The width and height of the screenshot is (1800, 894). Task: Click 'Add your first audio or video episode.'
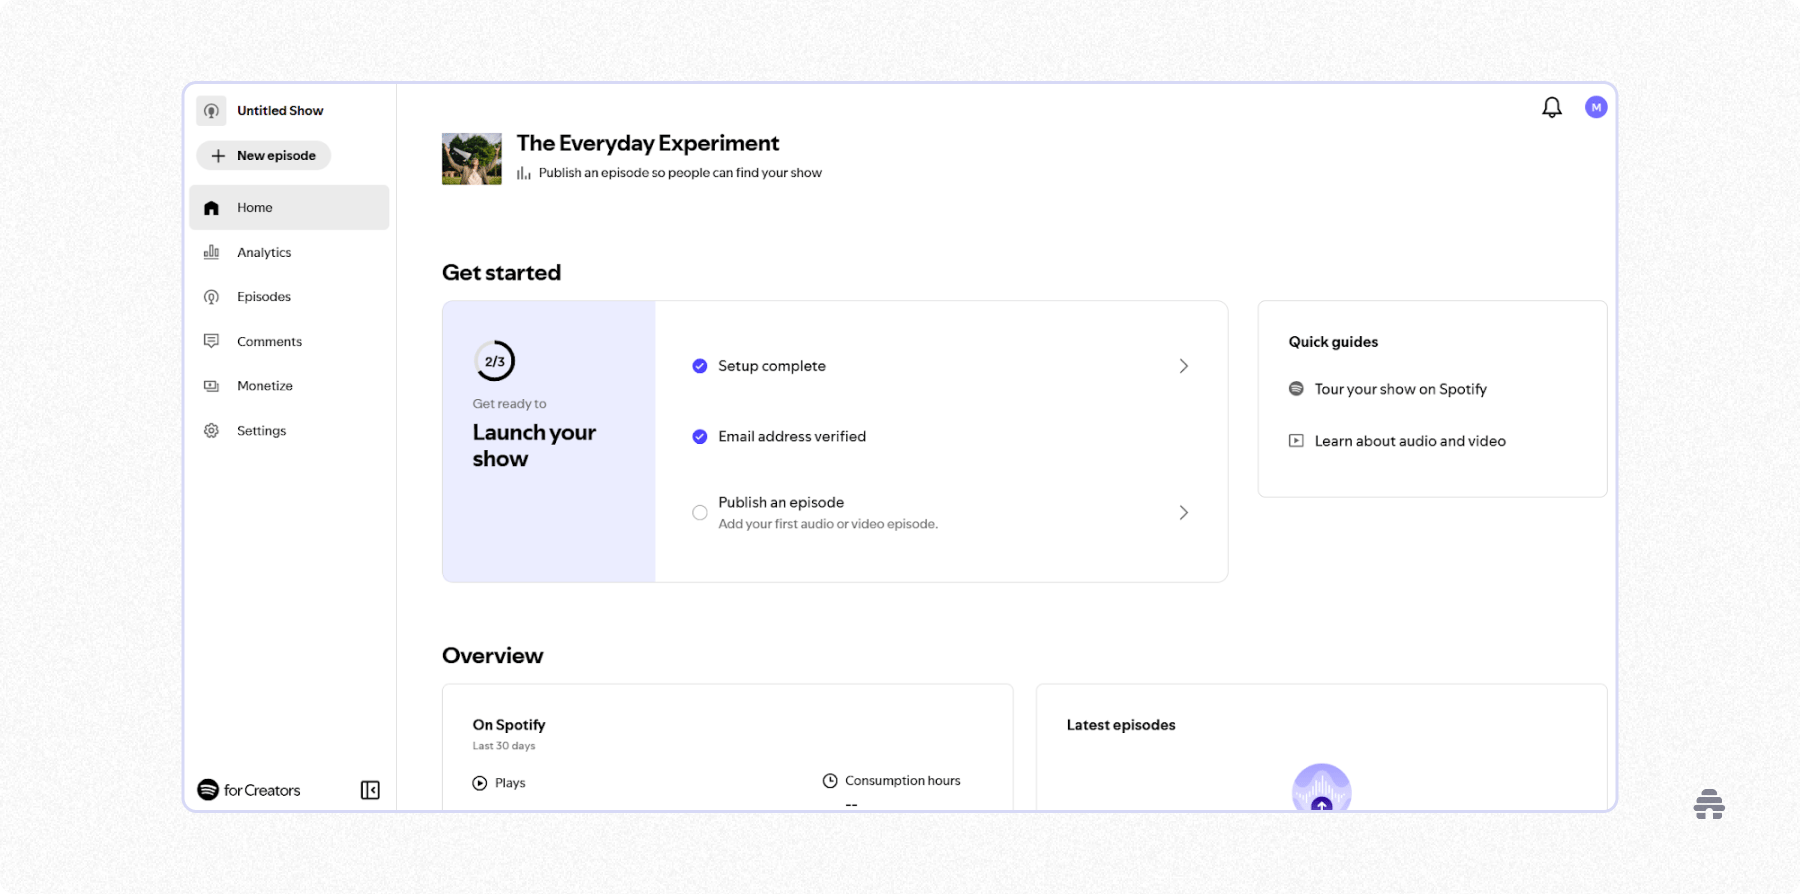(x=828, y=524)
